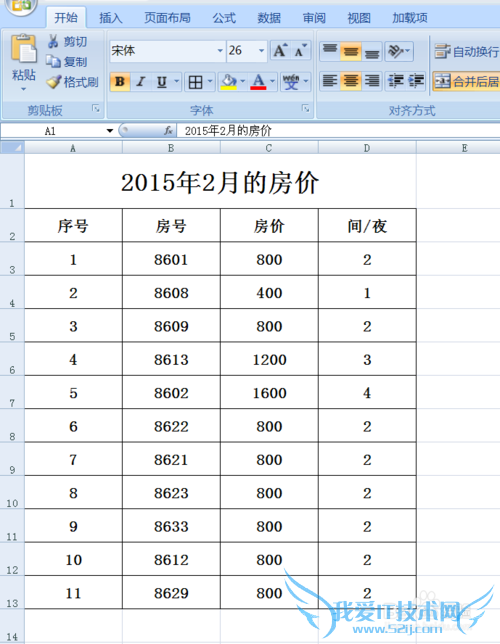Increase font size with grow icon
Screen dimensions: 500x644
[x=280, y=51]
